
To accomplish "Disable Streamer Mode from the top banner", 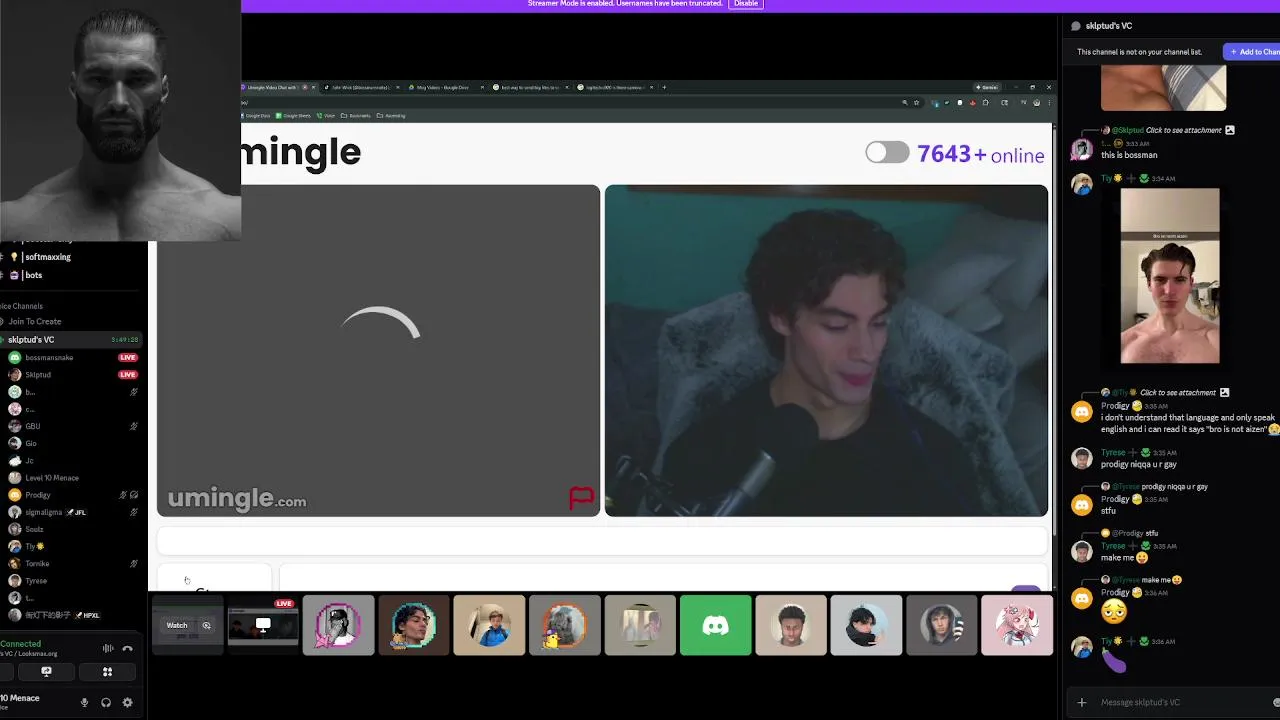I will 746,4.
